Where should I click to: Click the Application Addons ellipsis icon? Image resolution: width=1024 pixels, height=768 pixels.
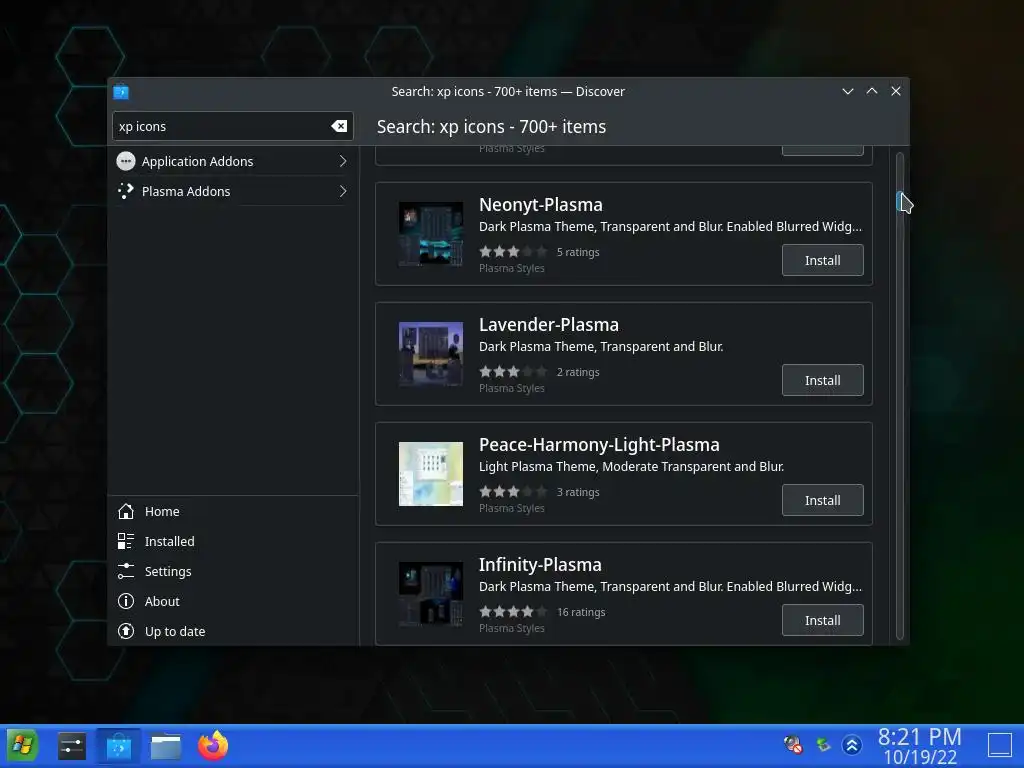tap(125, 161)
